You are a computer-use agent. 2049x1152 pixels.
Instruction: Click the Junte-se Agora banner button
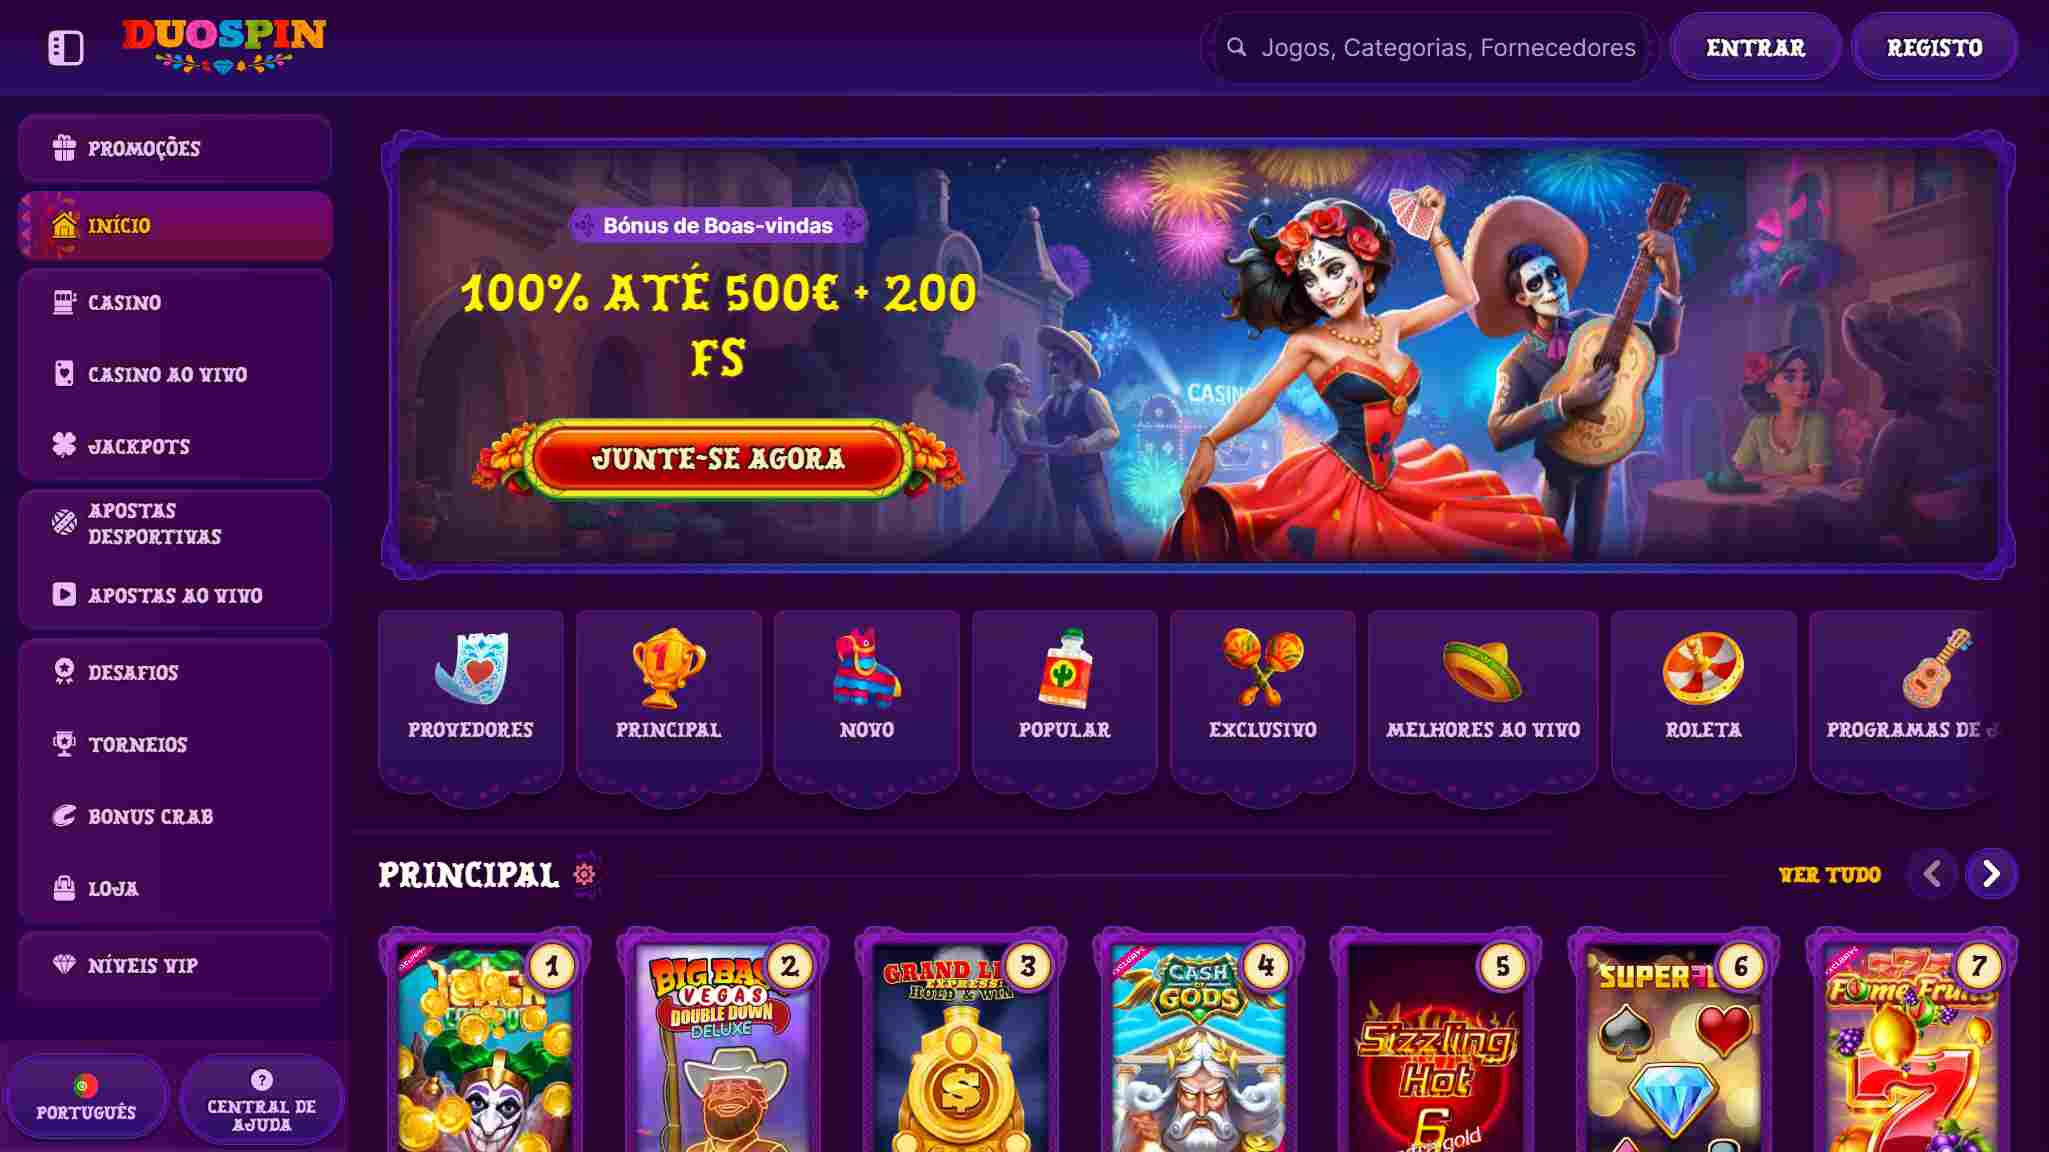coord(718,459)
